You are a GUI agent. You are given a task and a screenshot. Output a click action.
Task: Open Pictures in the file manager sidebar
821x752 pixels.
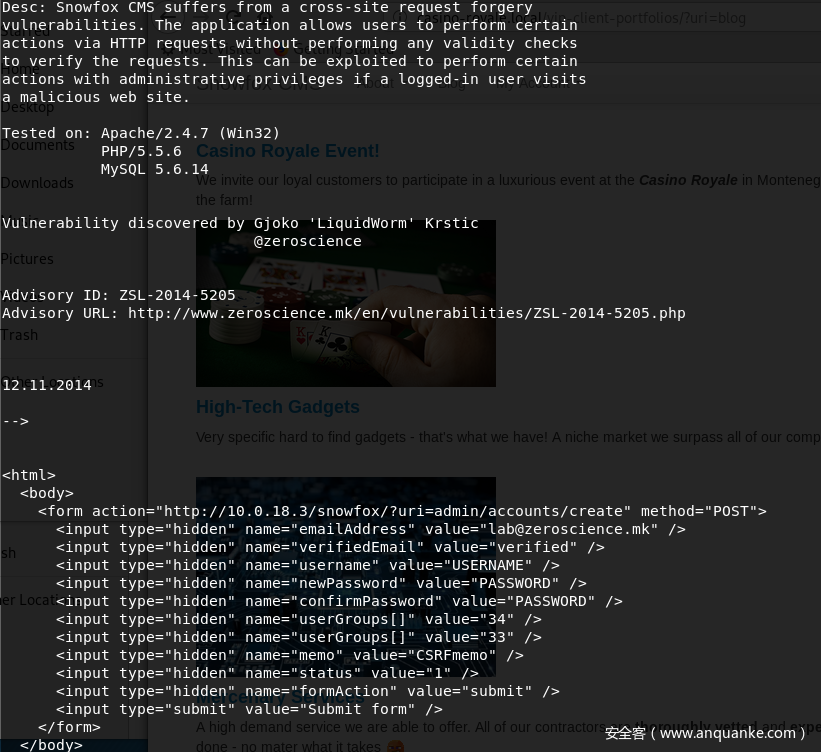(27, 259)
